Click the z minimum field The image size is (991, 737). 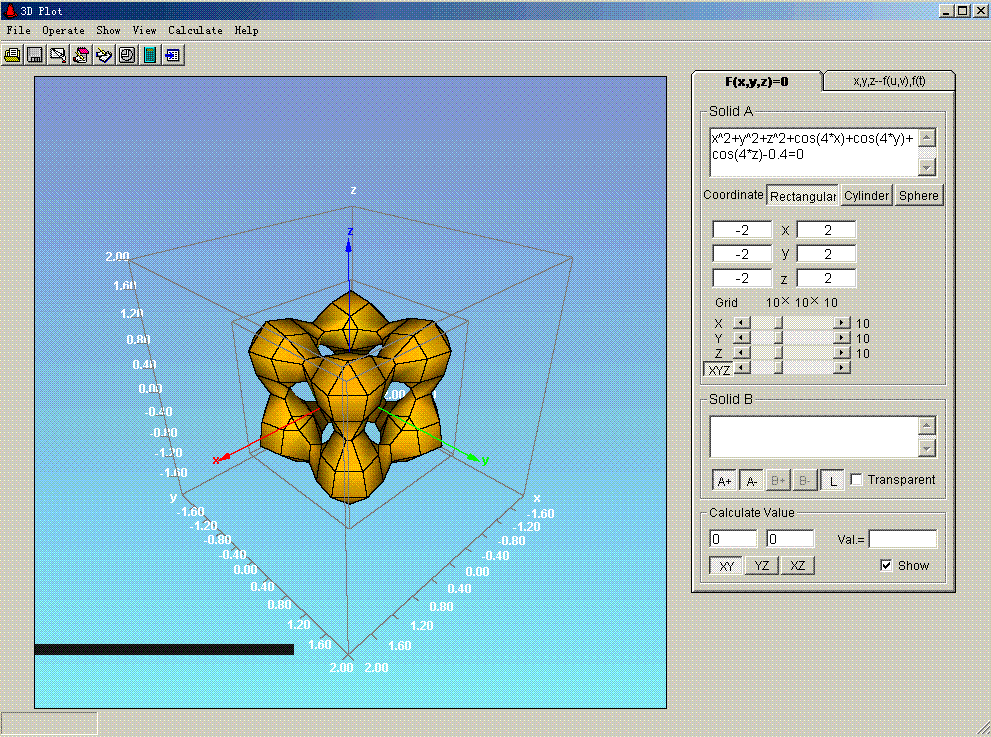click(742, 278)
